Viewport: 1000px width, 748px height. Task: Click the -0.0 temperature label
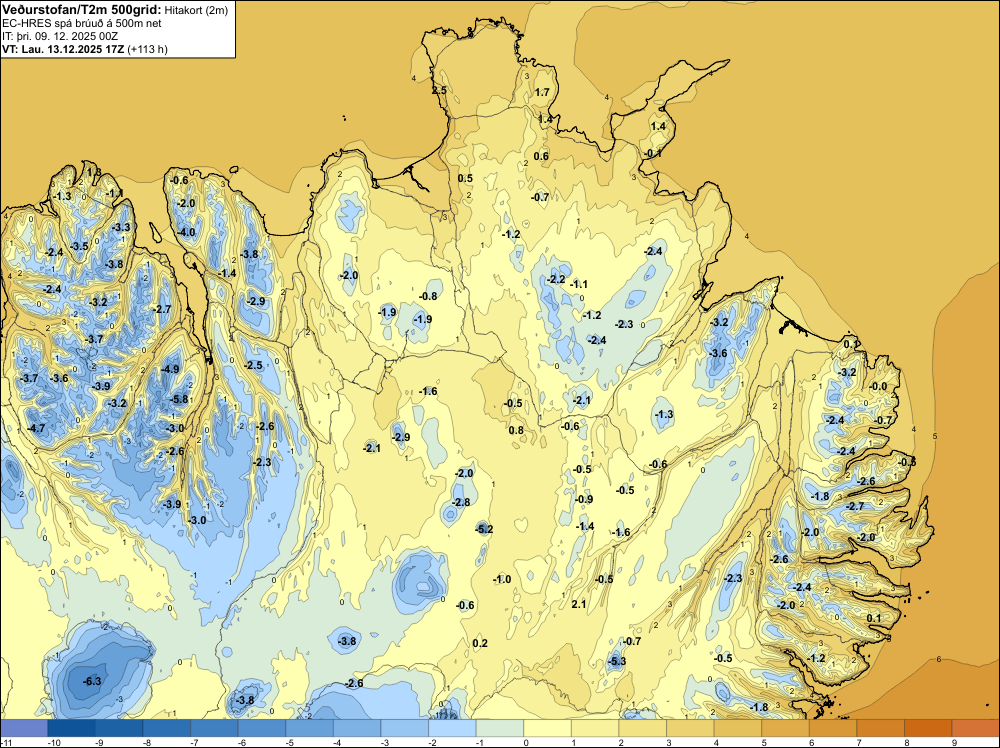tap(878, 386)
